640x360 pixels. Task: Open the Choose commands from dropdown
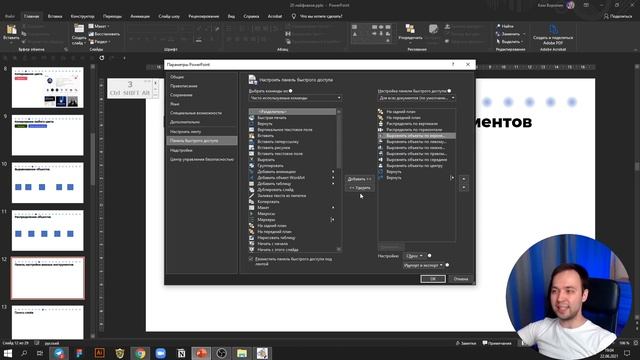295,98
